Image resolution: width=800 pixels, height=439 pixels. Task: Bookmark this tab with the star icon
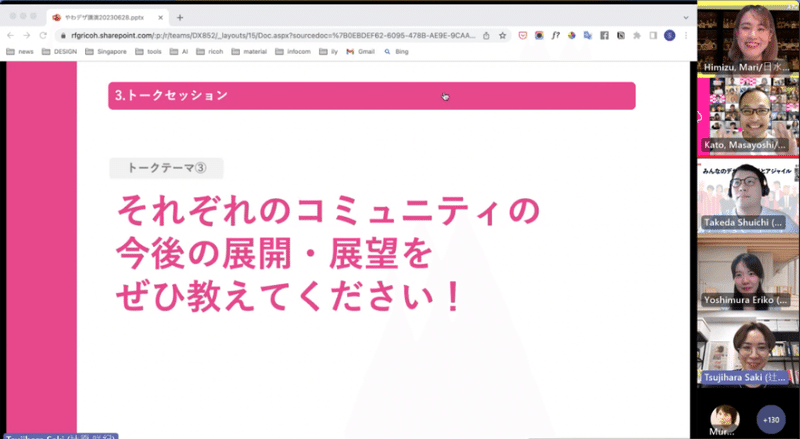[x=503, y=35]
